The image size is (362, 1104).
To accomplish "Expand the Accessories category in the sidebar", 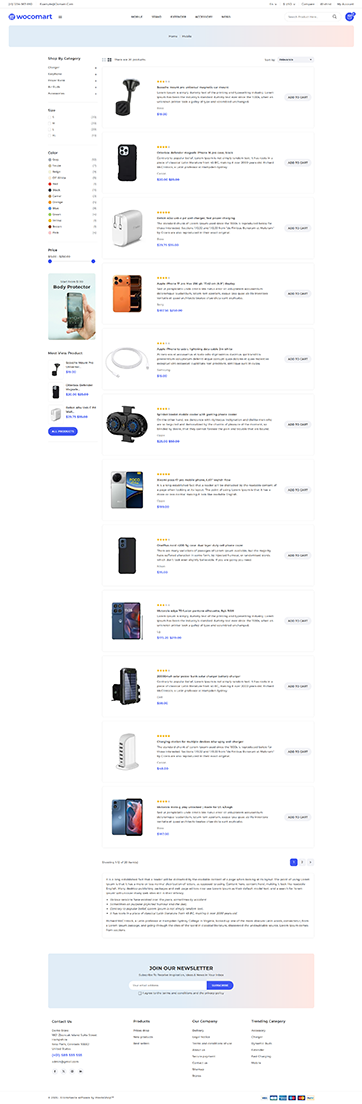I will pyautogui.click(x=95, y=93).
